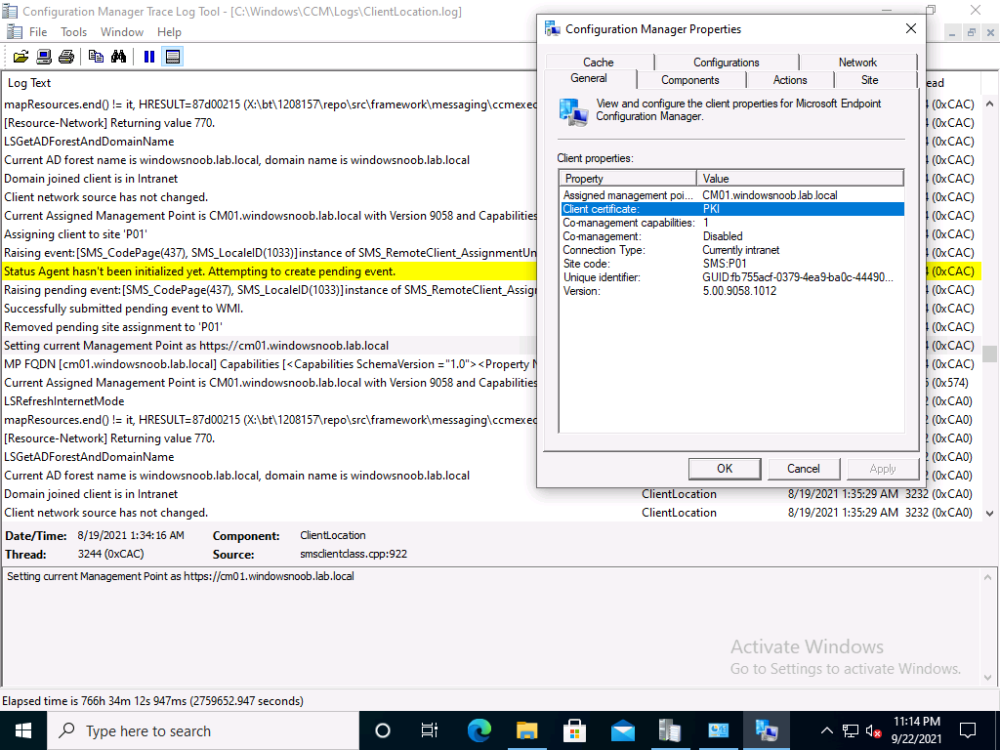The image size is (1000, 750).
Task: Click the Value column header
Action: [x=800, y=179]
